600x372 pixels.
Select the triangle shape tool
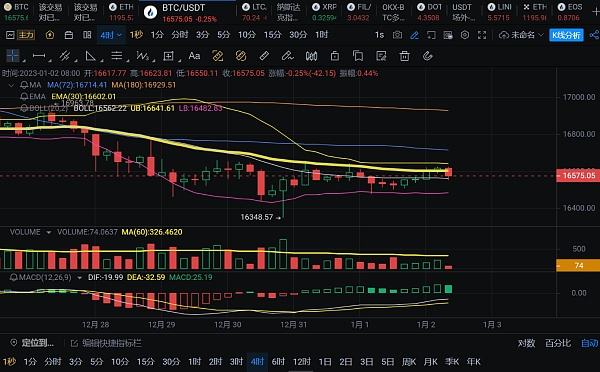tap(91, 56)
